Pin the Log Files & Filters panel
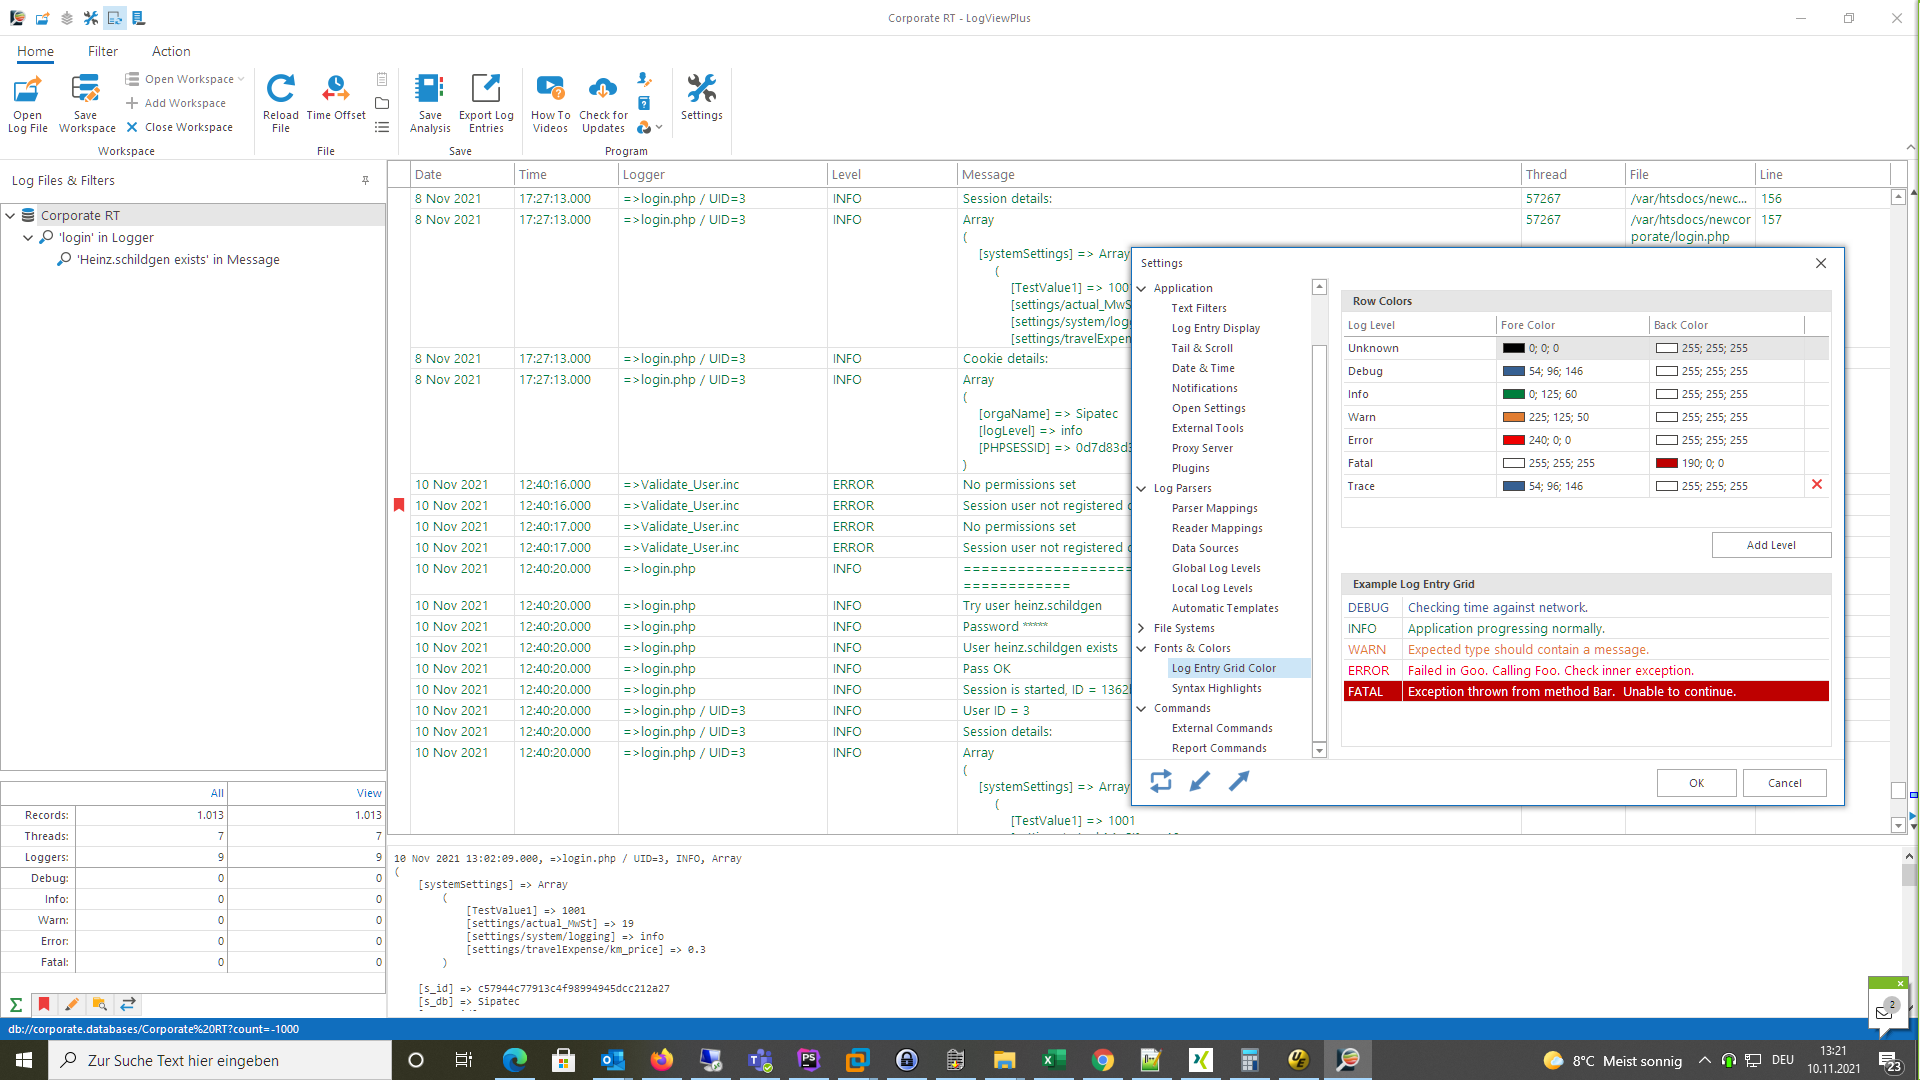 pyautogui.click(x=366, y=181)
